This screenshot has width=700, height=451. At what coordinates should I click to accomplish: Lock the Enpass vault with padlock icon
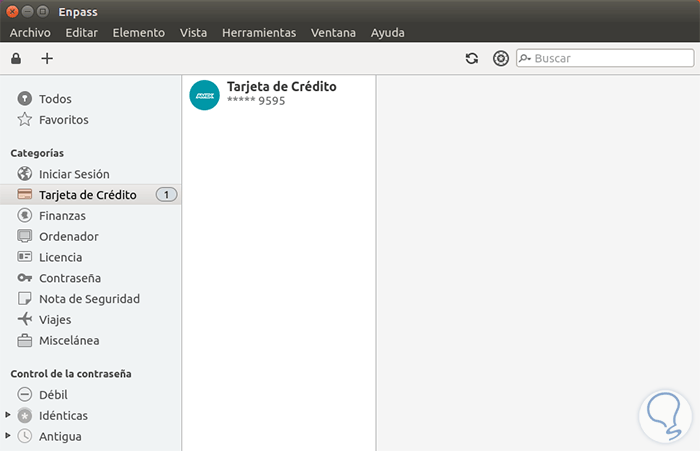pos(16,58)
